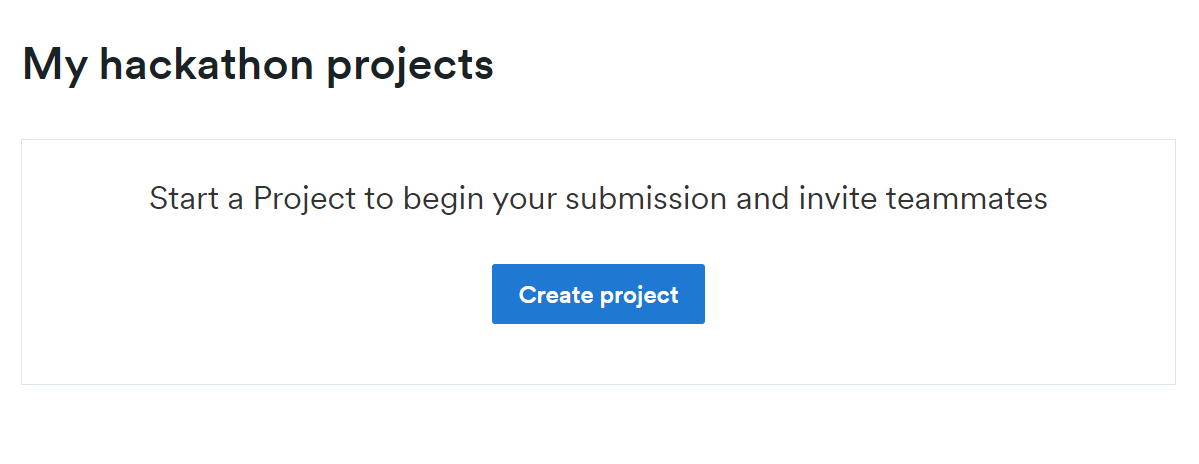The image size is (1199, 464).
Task: Click the word and in the prompt
Action: click(762, 197)
